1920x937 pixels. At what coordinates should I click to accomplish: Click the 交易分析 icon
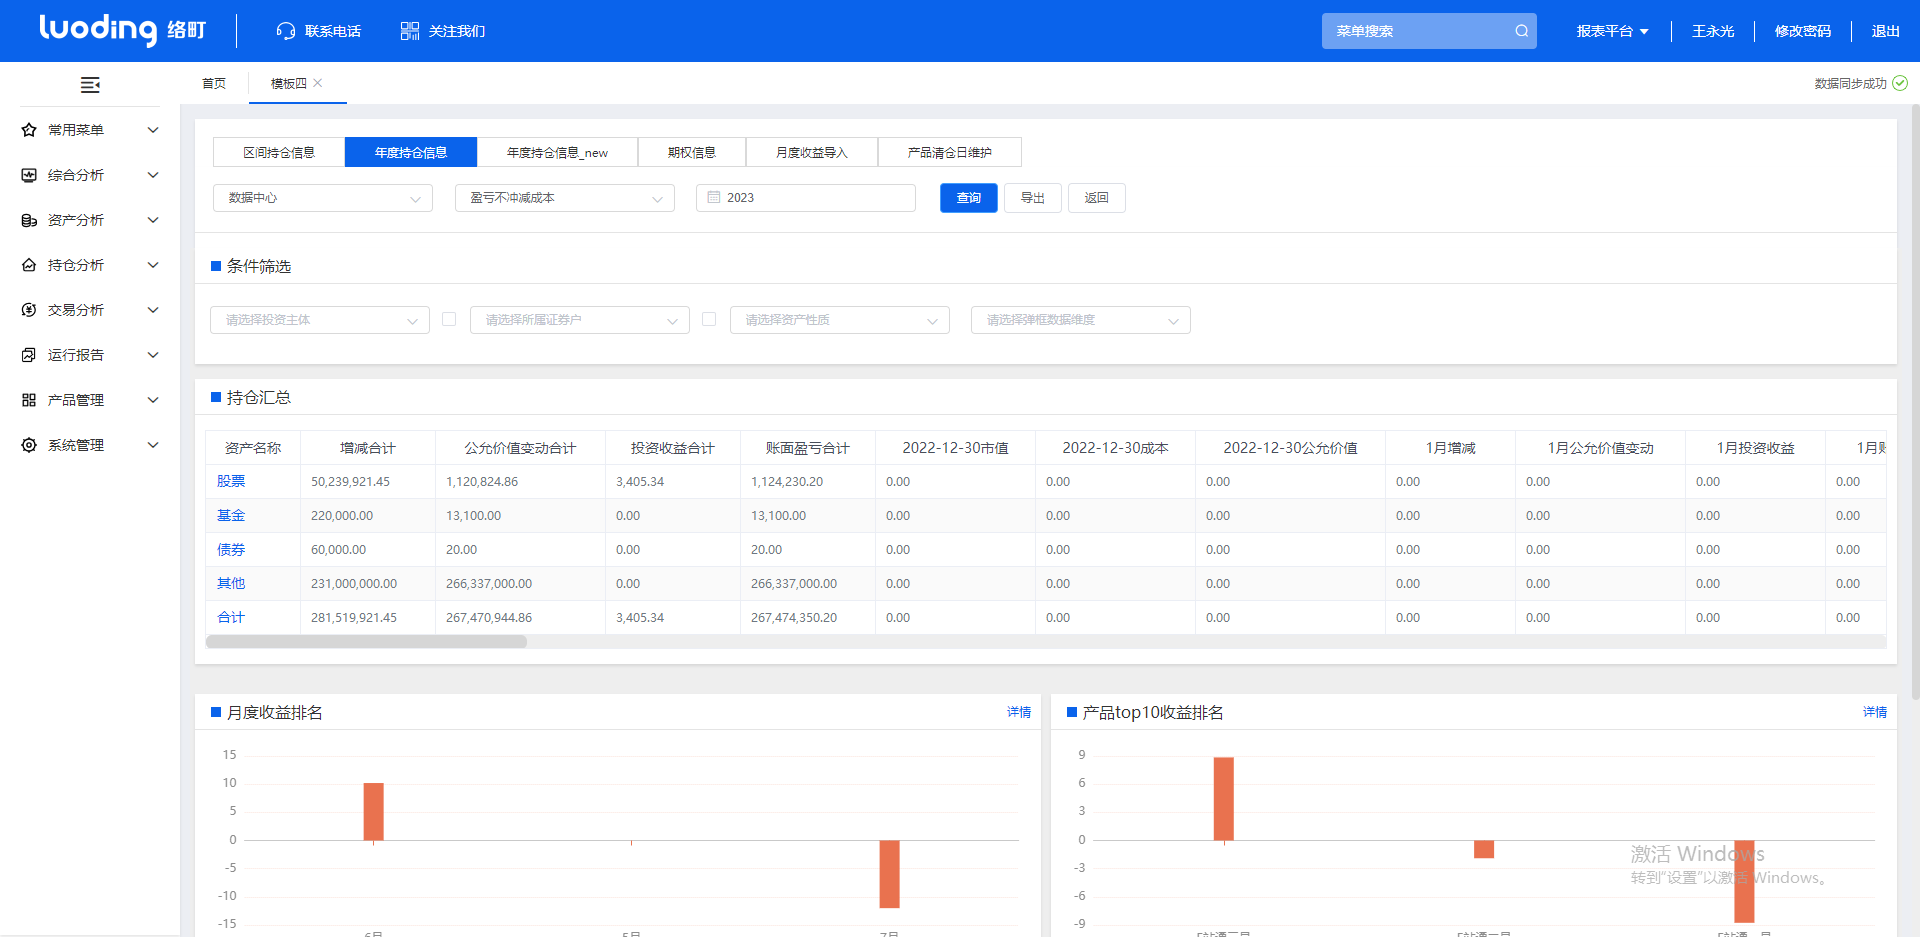29,310
